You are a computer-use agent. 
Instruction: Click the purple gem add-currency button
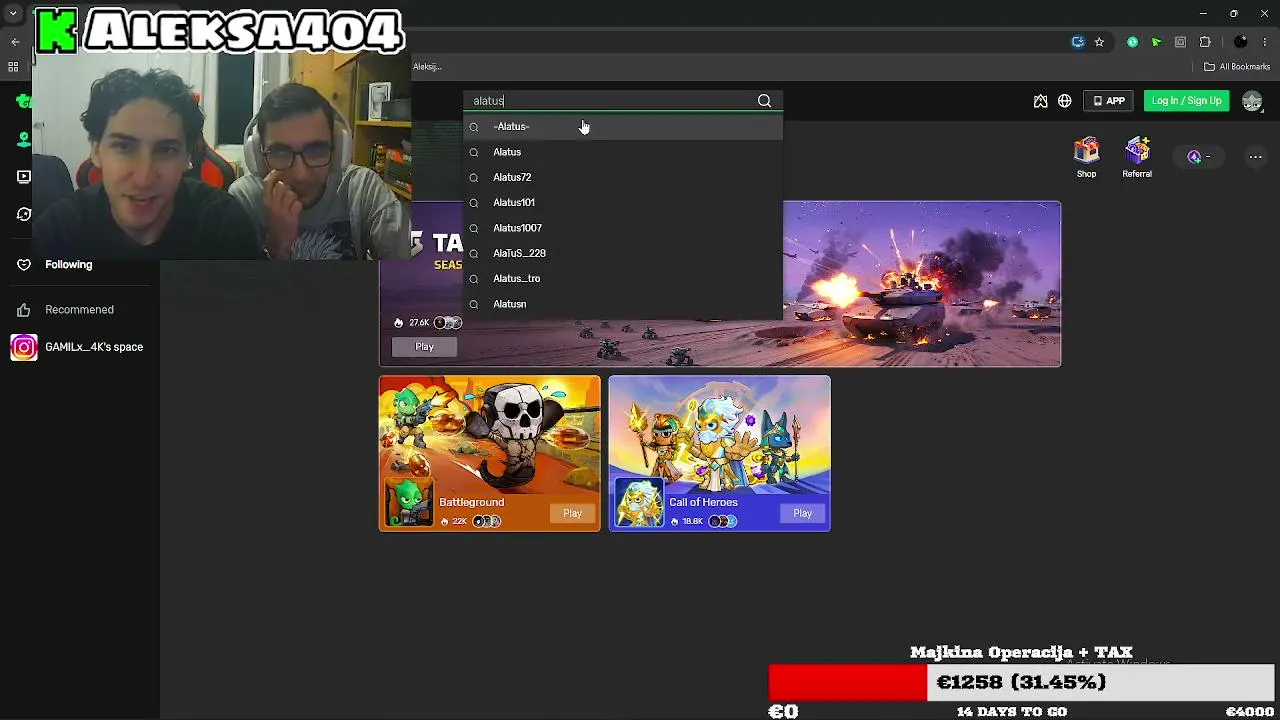(x=1194, y=157)
